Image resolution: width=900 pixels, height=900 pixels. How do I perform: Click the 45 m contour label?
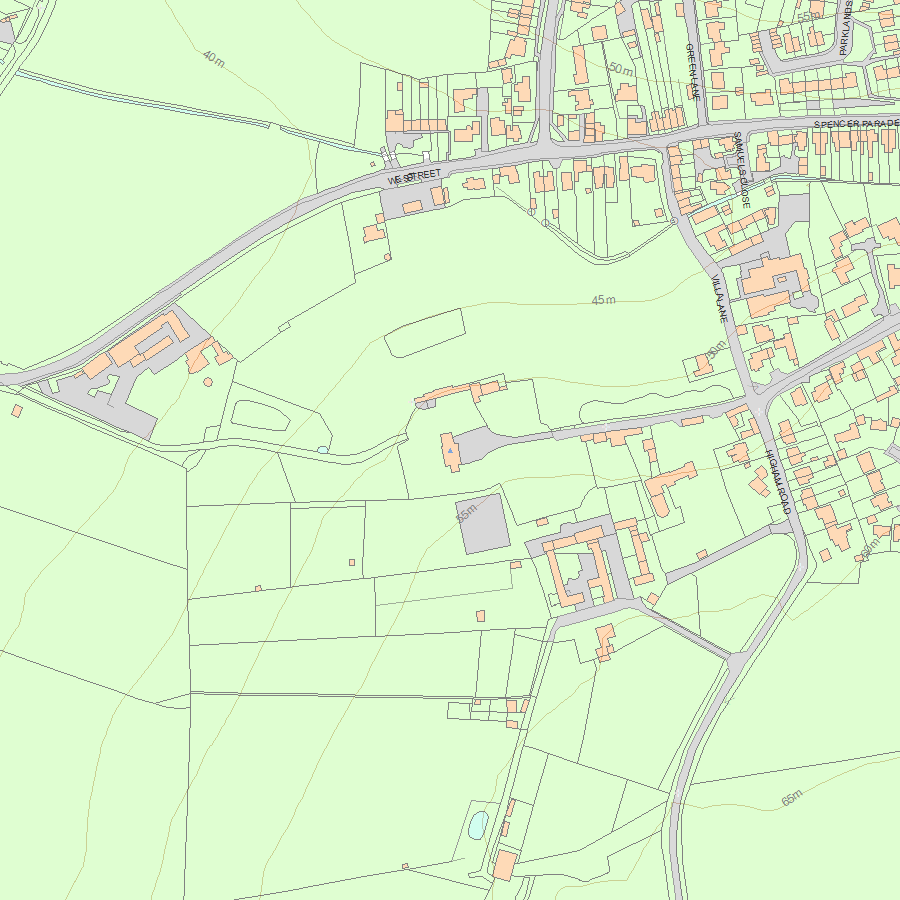tap(603, 300)
